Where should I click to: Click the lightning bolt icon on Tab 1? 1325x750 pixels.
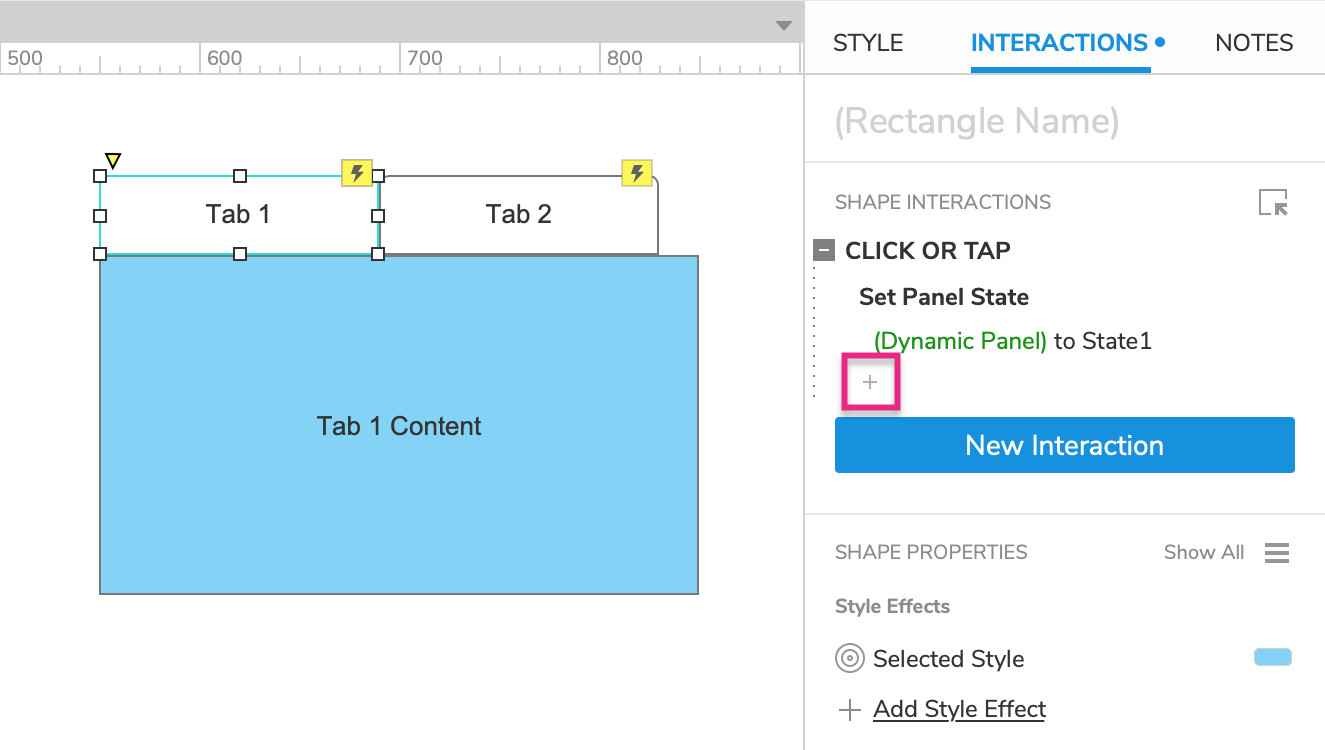pyautogui.click(x=357, y=173)
